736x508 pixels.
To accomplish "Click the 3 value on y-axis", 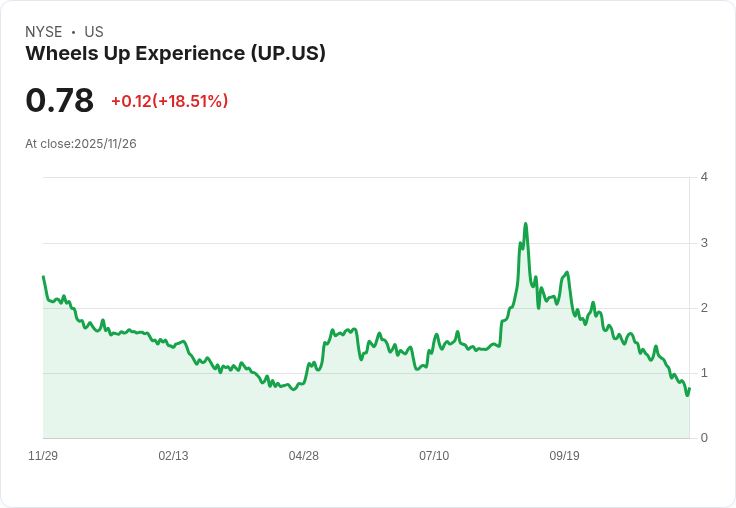I will [x=704, y=243].
